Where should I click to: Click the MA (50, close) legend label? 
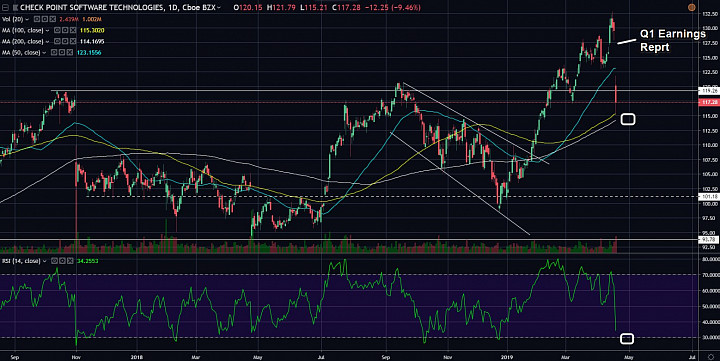(21, 52)
